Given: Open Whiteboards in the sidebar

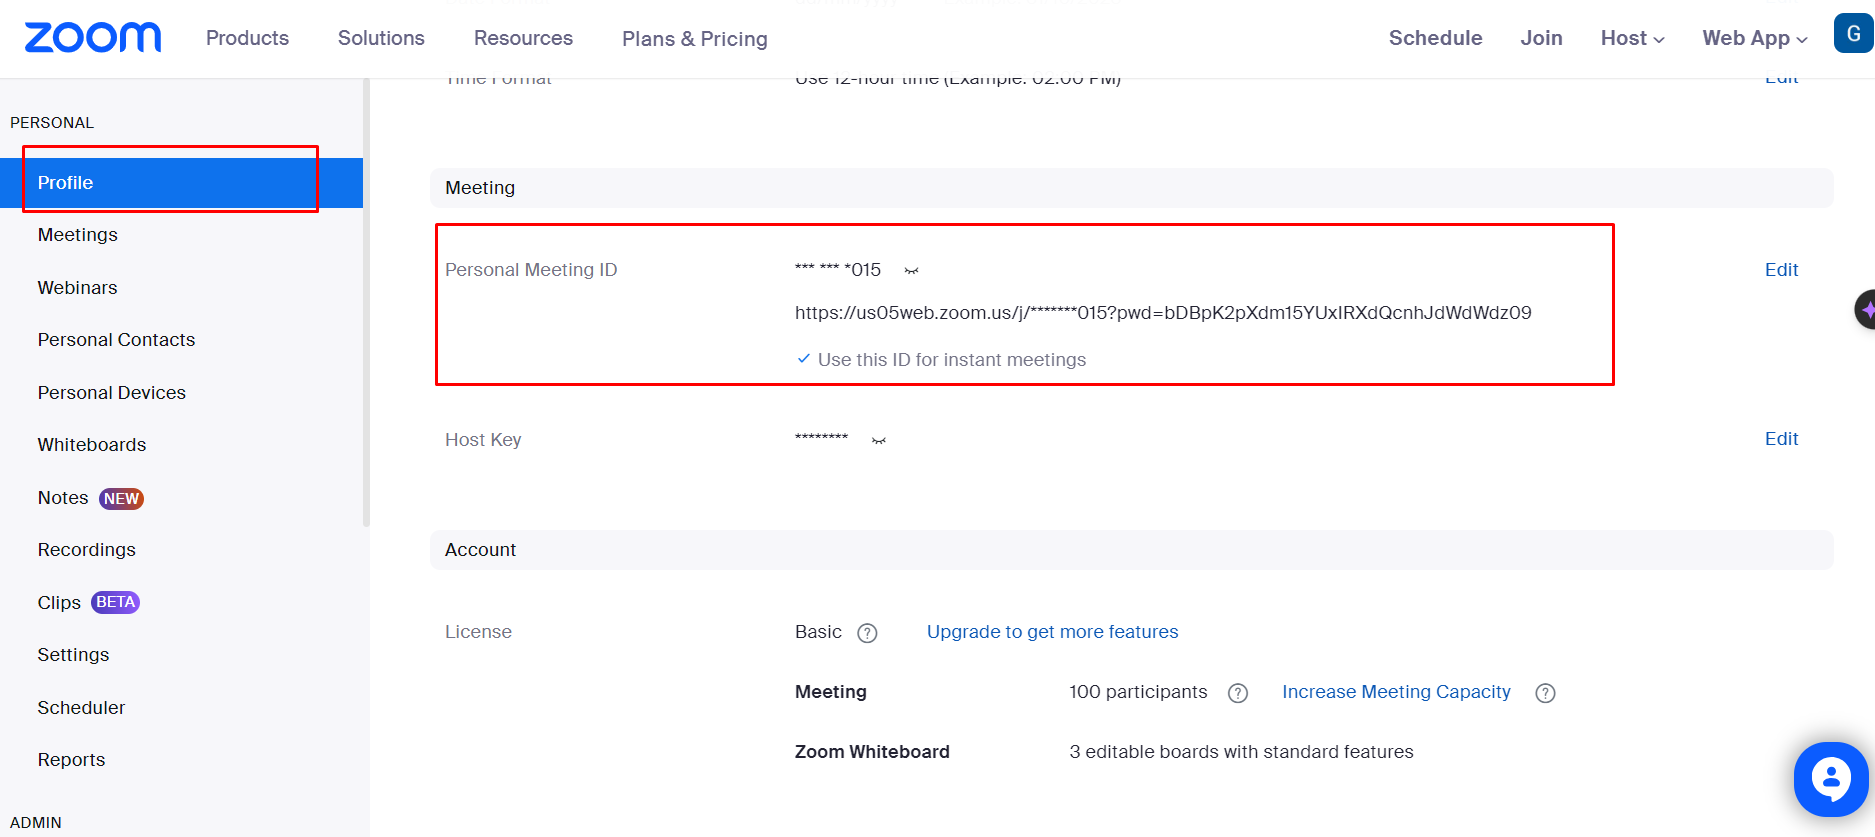Looking at the screenshot, I should [92, 445].
